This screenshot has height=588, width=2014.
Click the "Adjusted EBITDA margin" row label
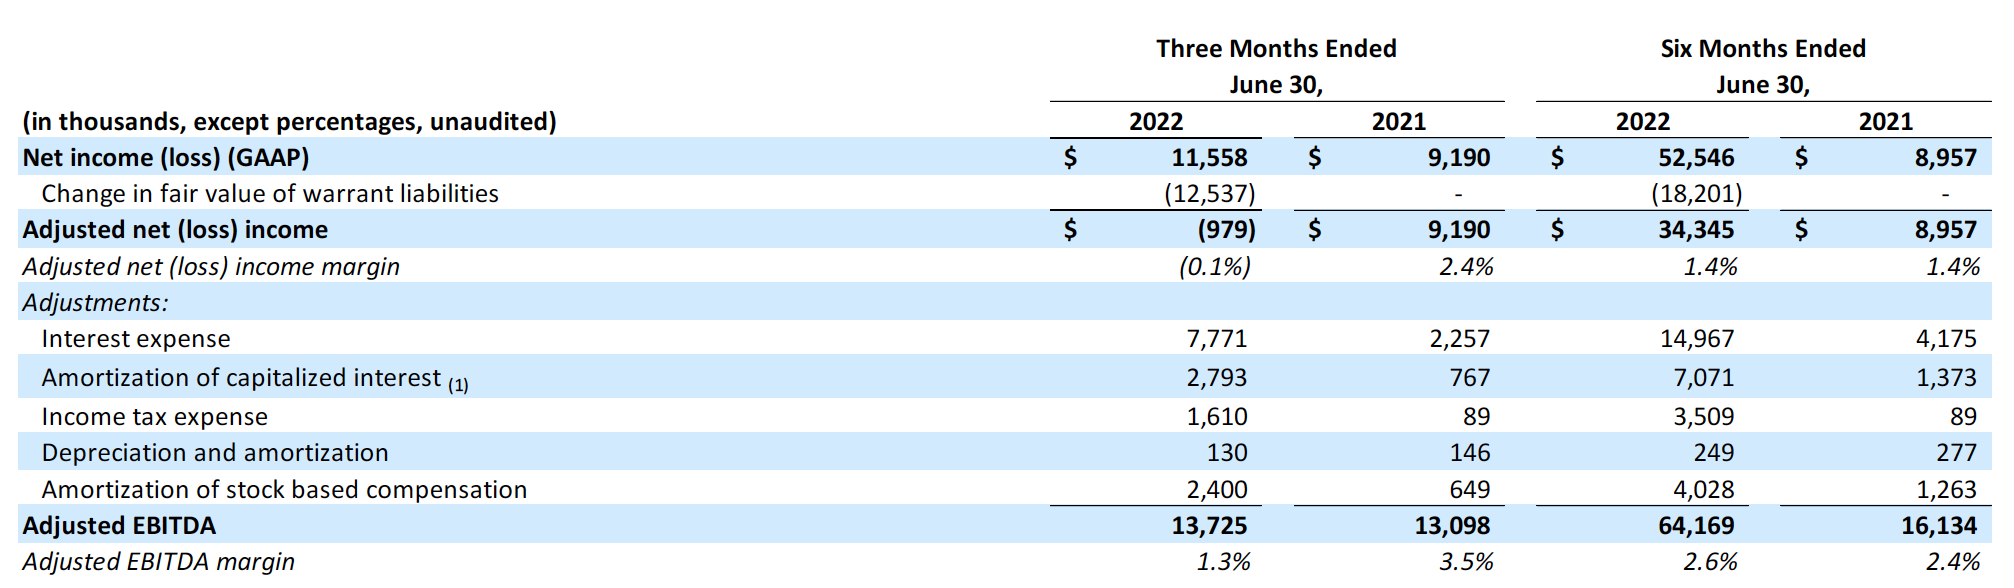159,562
